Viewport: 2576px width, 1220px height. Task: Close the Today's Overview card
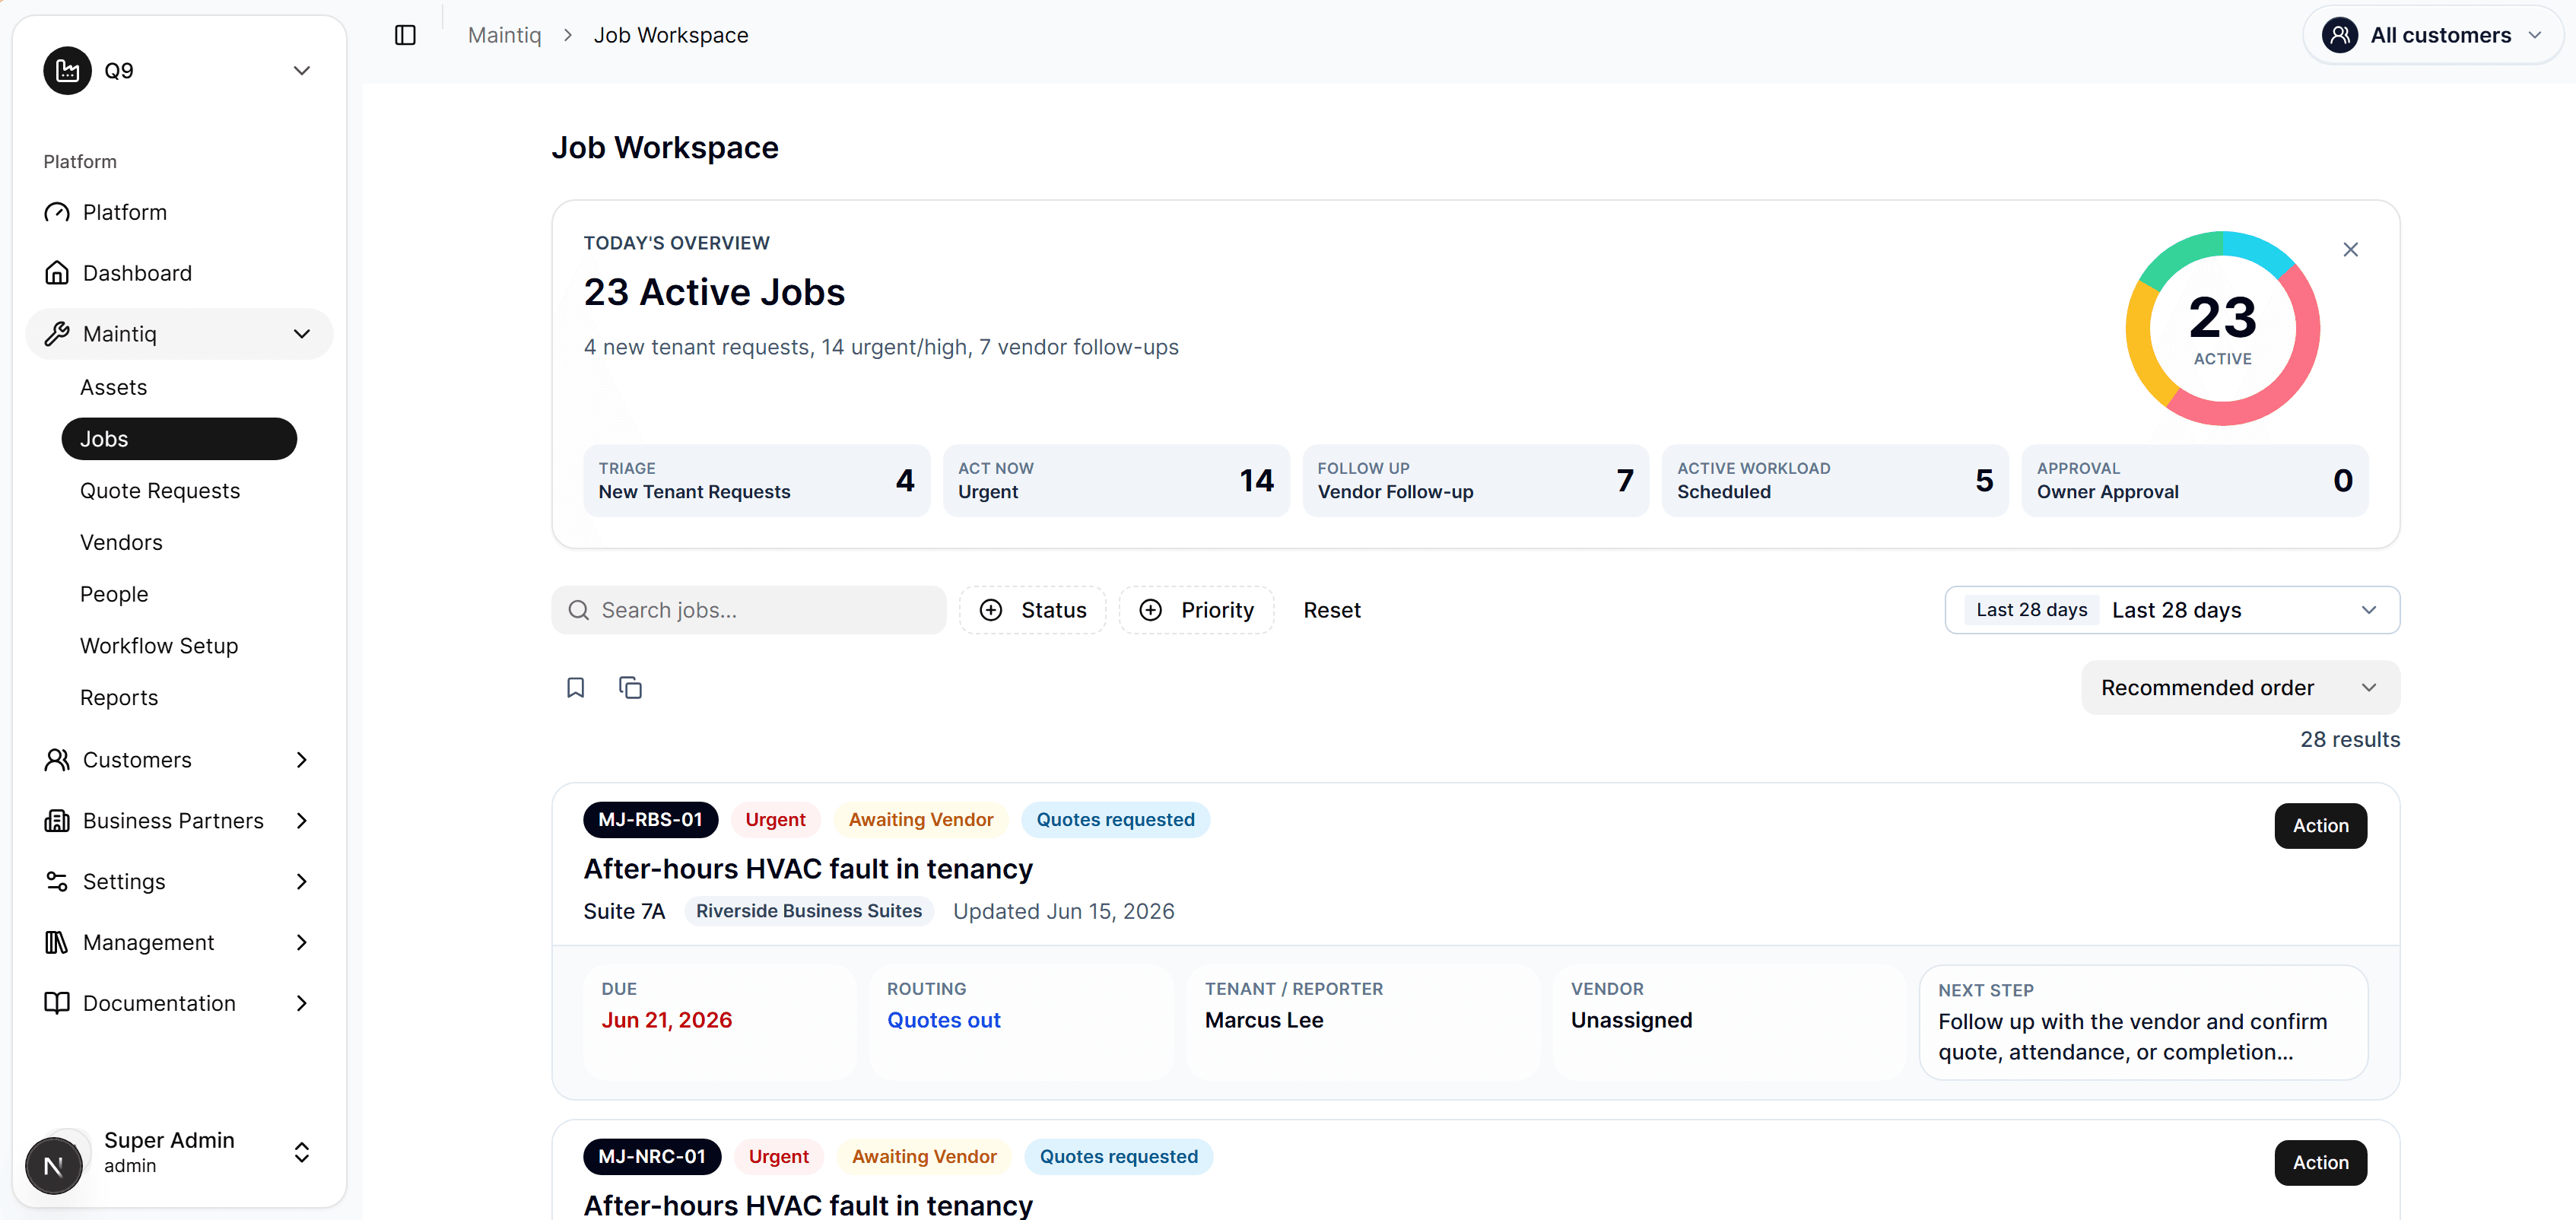[2350, 250]
